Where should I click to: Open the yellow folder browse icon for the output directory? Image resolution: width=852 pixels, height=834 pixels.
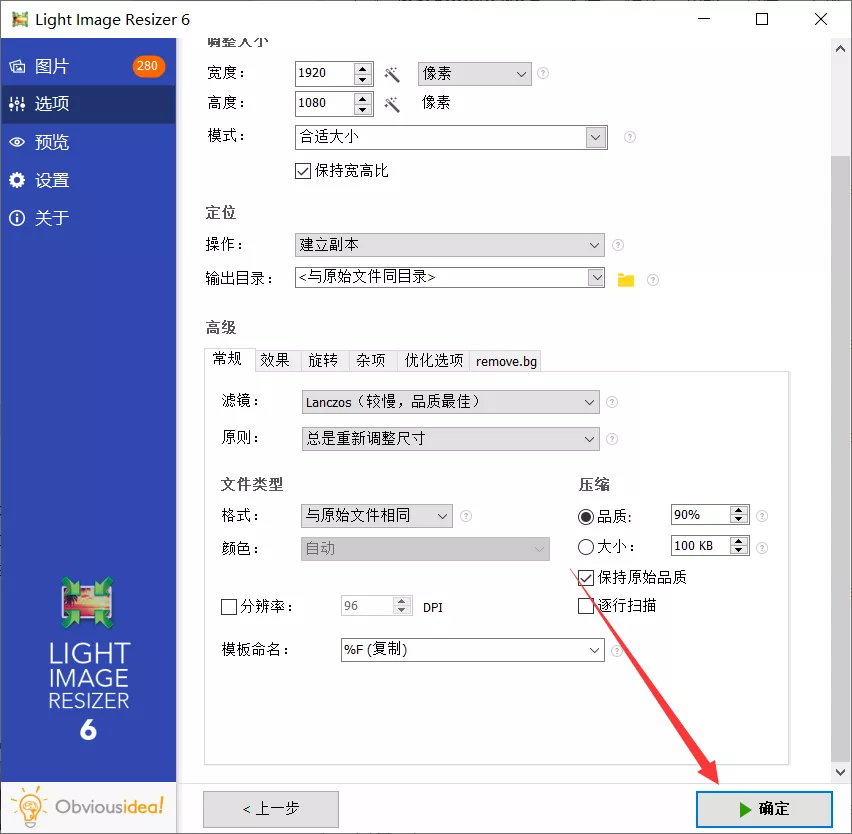click(626, 280)
